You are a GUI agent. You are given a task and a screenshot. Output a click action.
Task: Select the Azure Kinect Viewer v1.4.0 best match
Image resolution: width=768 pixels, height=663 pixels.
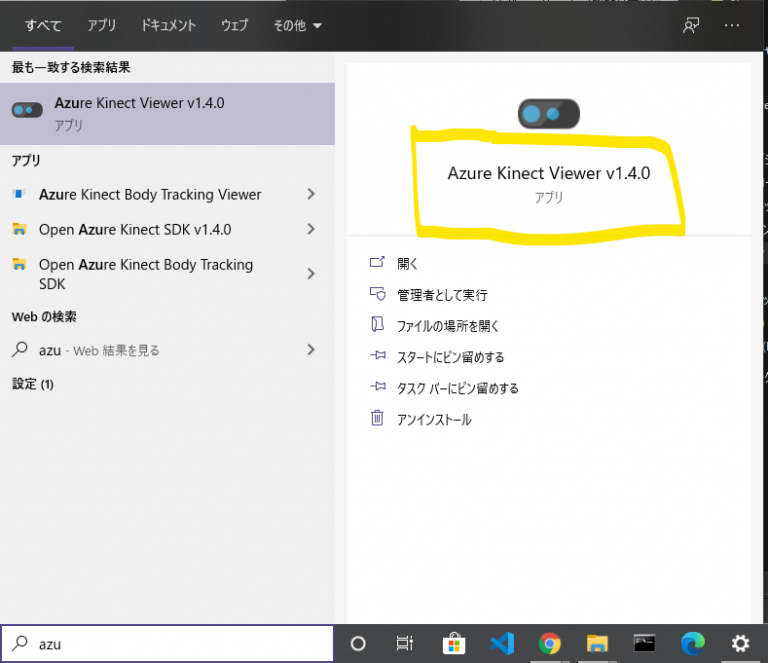tap(168, 114)
